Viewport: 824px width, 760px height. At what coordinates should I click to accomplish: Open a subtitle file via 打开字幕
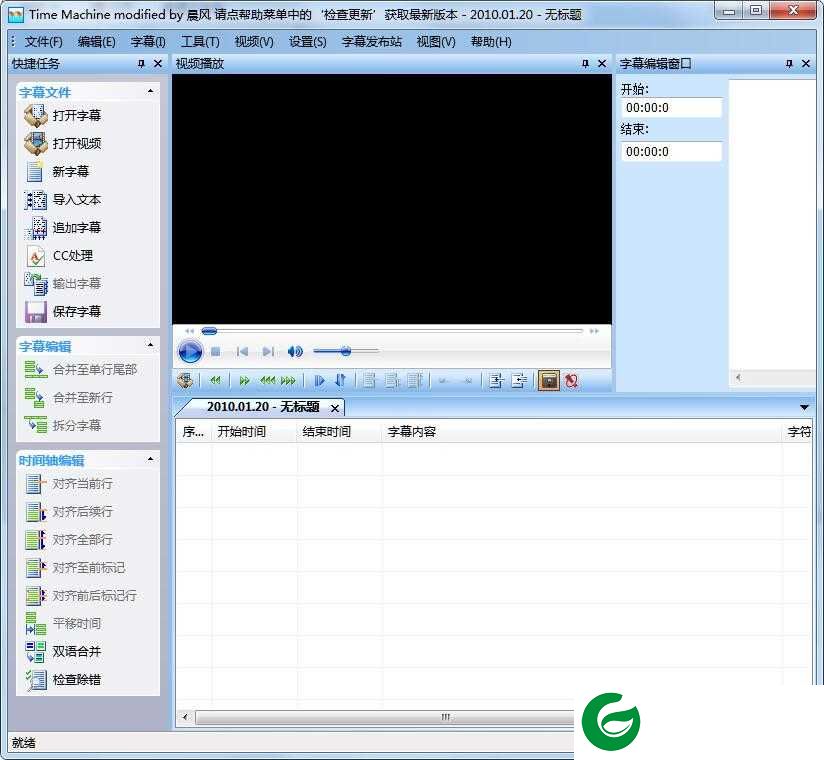click(x=62, y=116)
